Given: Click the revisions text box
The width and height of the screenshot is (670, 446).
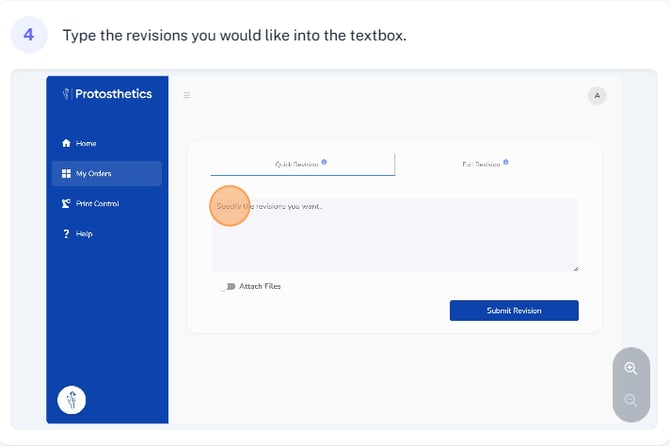Looking at the screenshot, I should [394, 235].
